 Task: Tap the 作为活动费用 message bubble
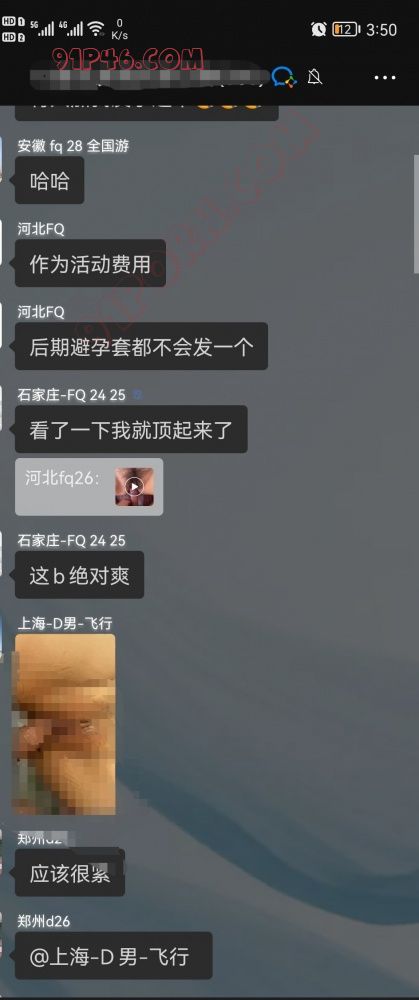point(90,263)
